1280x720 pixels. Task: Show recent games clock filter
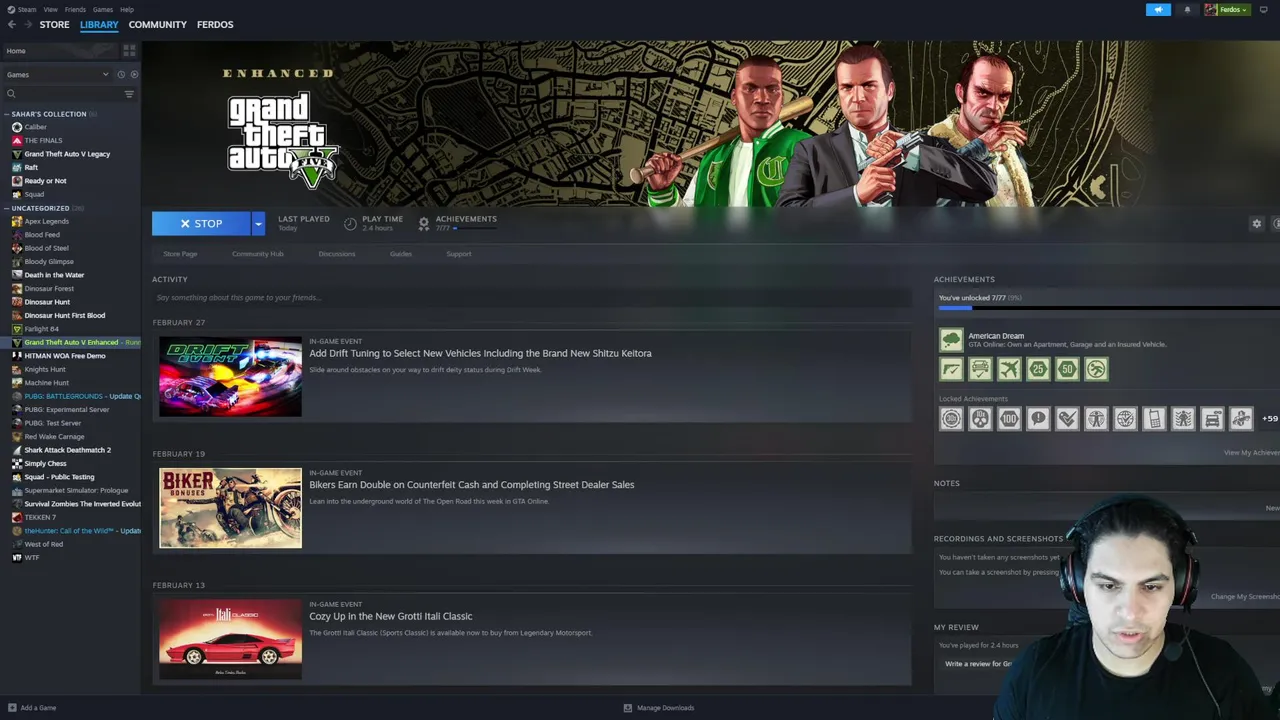pyautogui.click(x=121, y=75)
